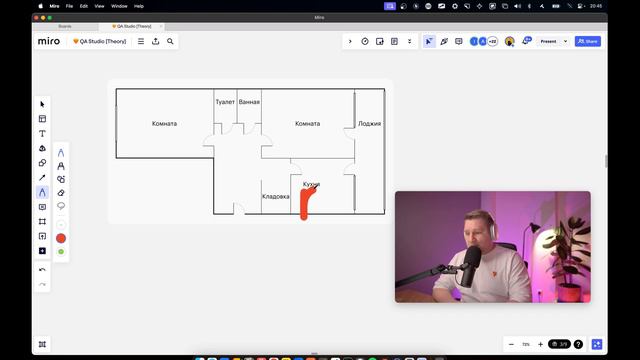Open the Reactions icon
The width and height of the screenshot is (640, 360).
point(444,41)
